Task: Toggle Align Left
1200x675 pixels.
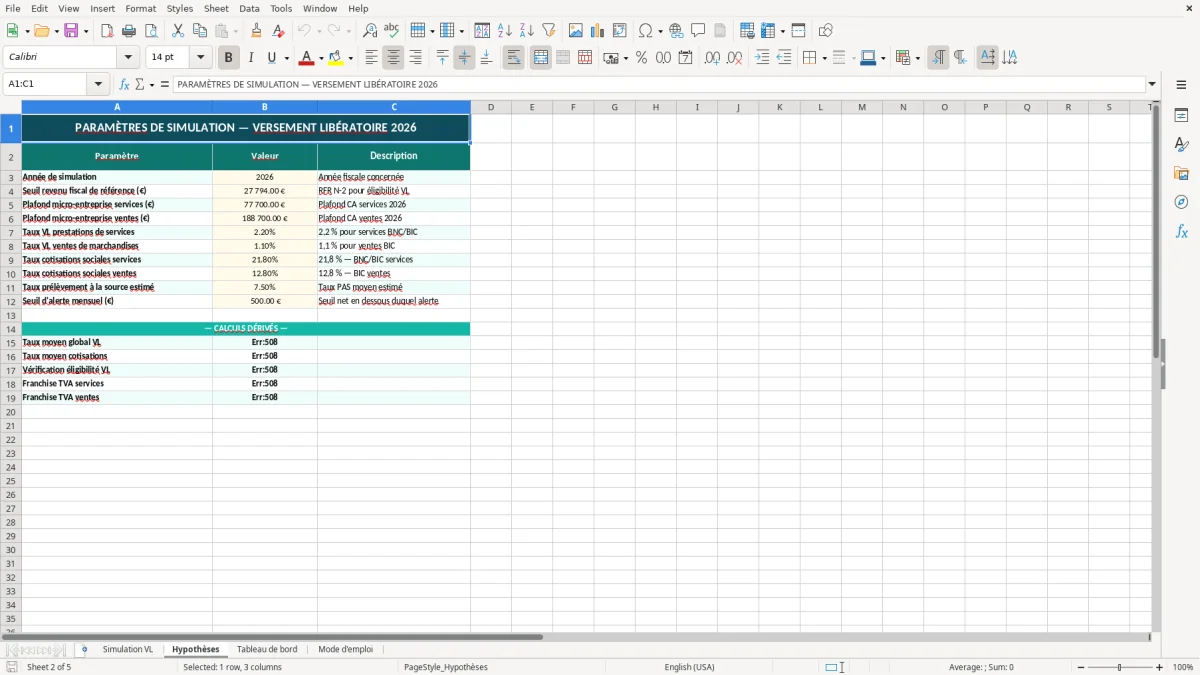Action: point(372,58)
